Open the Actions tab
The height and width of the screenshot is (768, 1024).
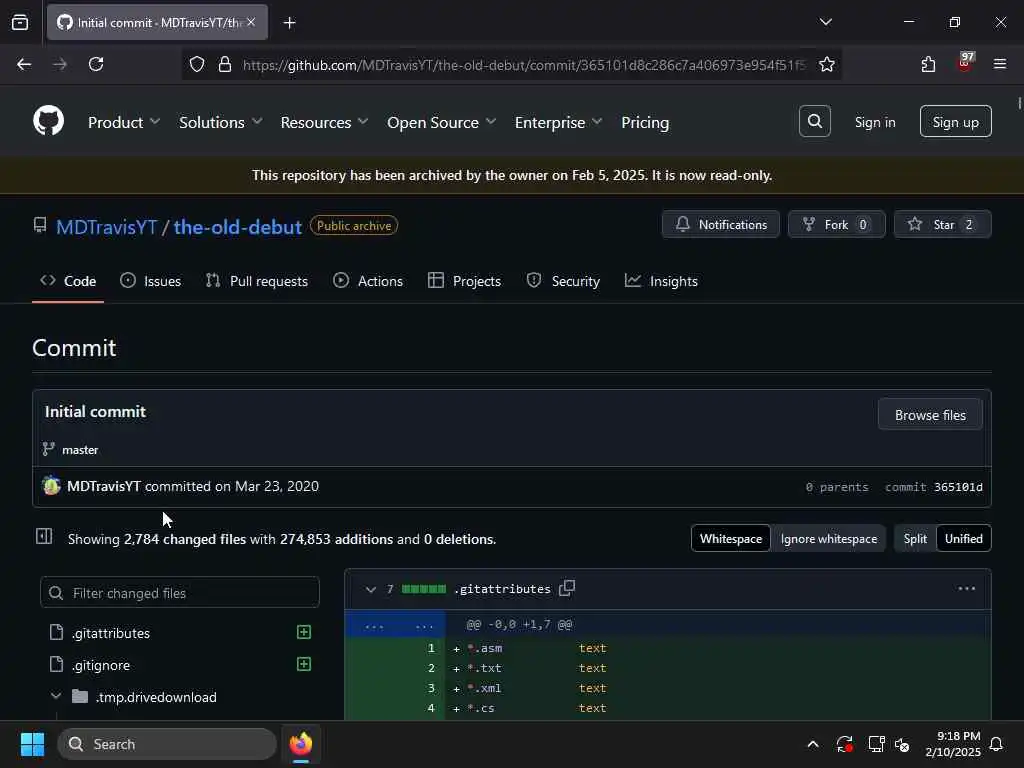[x=368, y=281]
